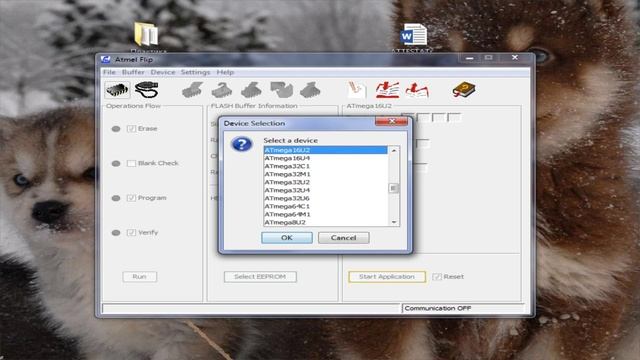Open the File menu
Viewport: 640px width, 360px height.
pos(109,72)
